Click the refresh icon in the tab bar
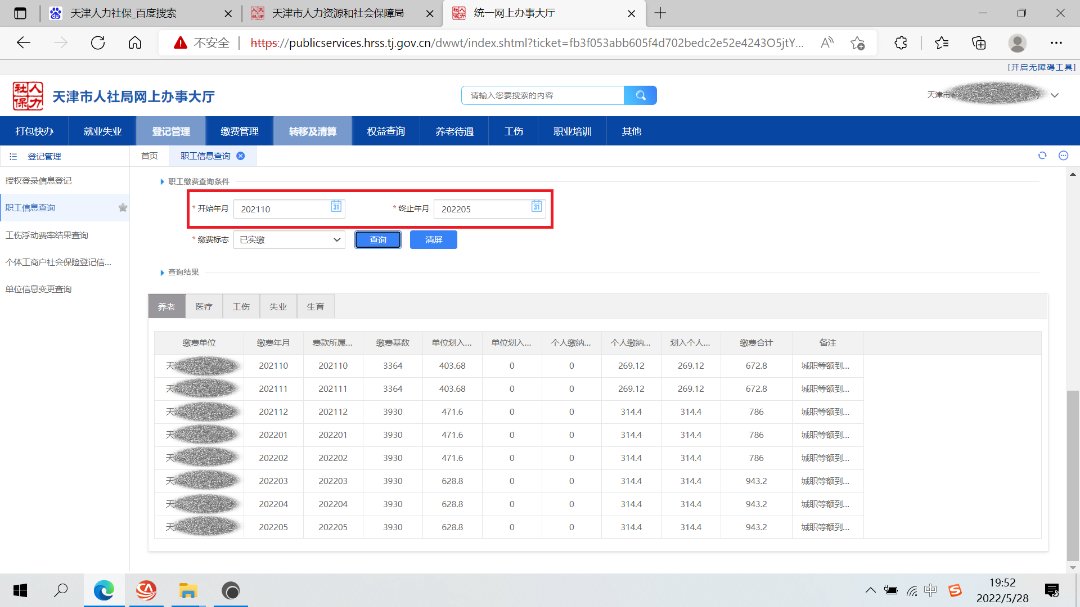 pyautogui.click(x=1042, y=156)
